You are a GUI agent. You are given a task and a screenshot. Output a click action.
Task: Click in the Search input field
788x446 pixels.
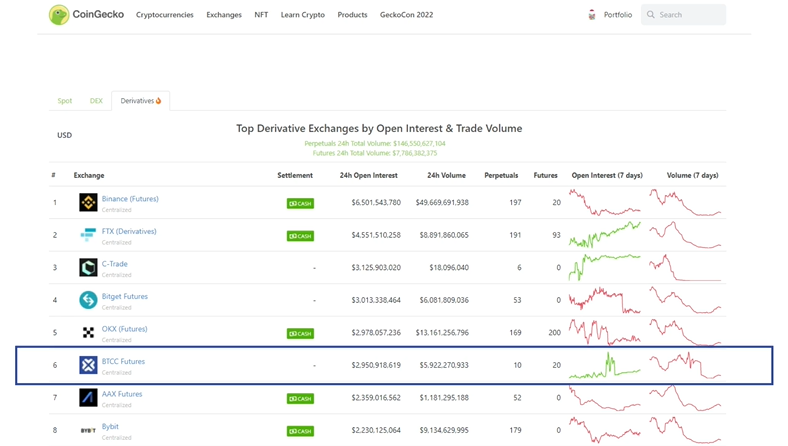point(683,15)
